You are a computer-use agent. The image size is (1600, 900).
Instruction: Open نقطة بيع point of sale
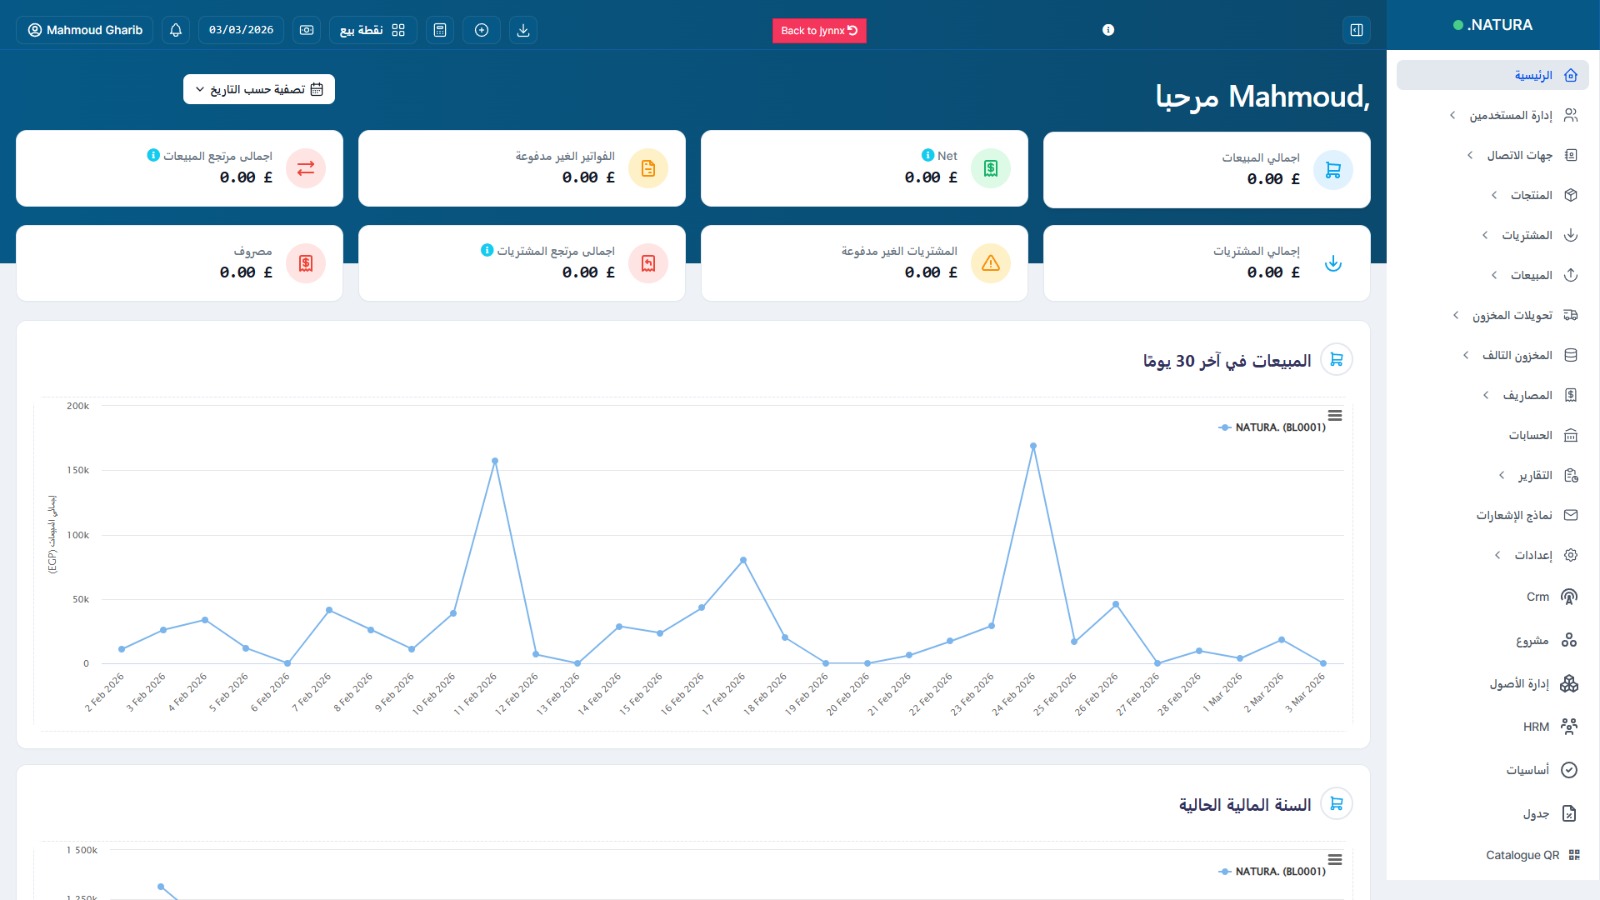pos(373,30)
